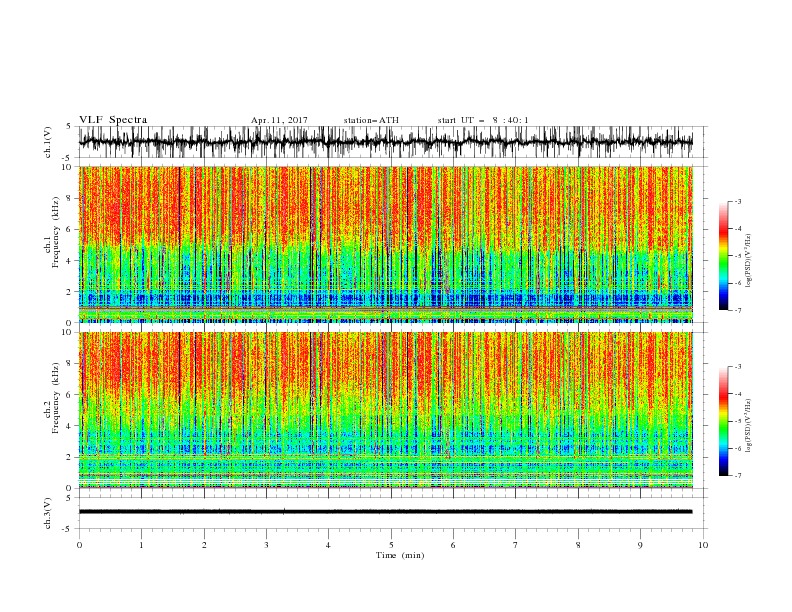Click the date text 'Apr. 11, 2017'
Viewport: 792px width, 612px height.
point(279,120)
